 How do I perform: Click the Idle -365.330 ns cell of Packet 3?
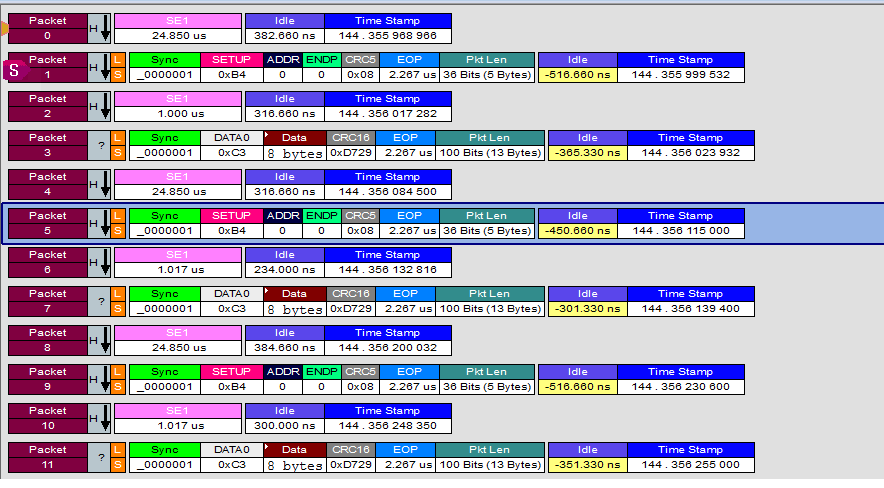(587, 145)
